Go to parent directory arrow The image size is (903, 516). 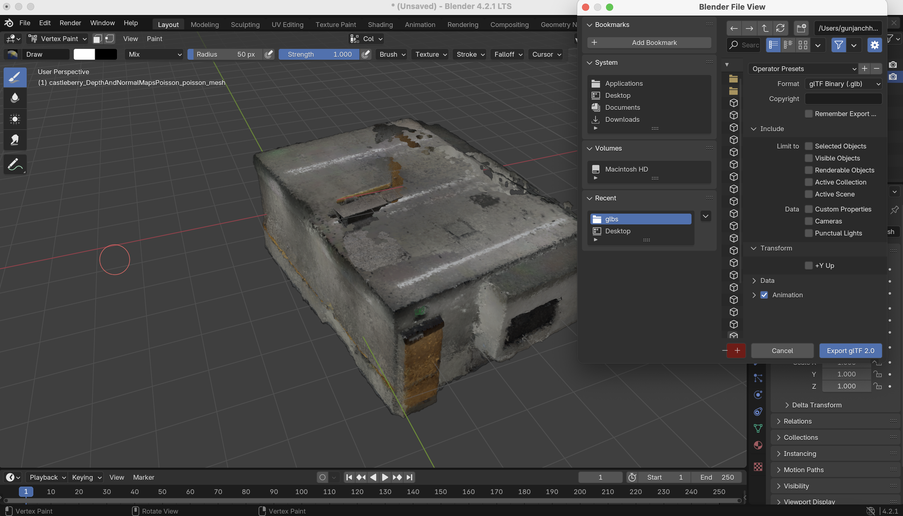(765, 28)
